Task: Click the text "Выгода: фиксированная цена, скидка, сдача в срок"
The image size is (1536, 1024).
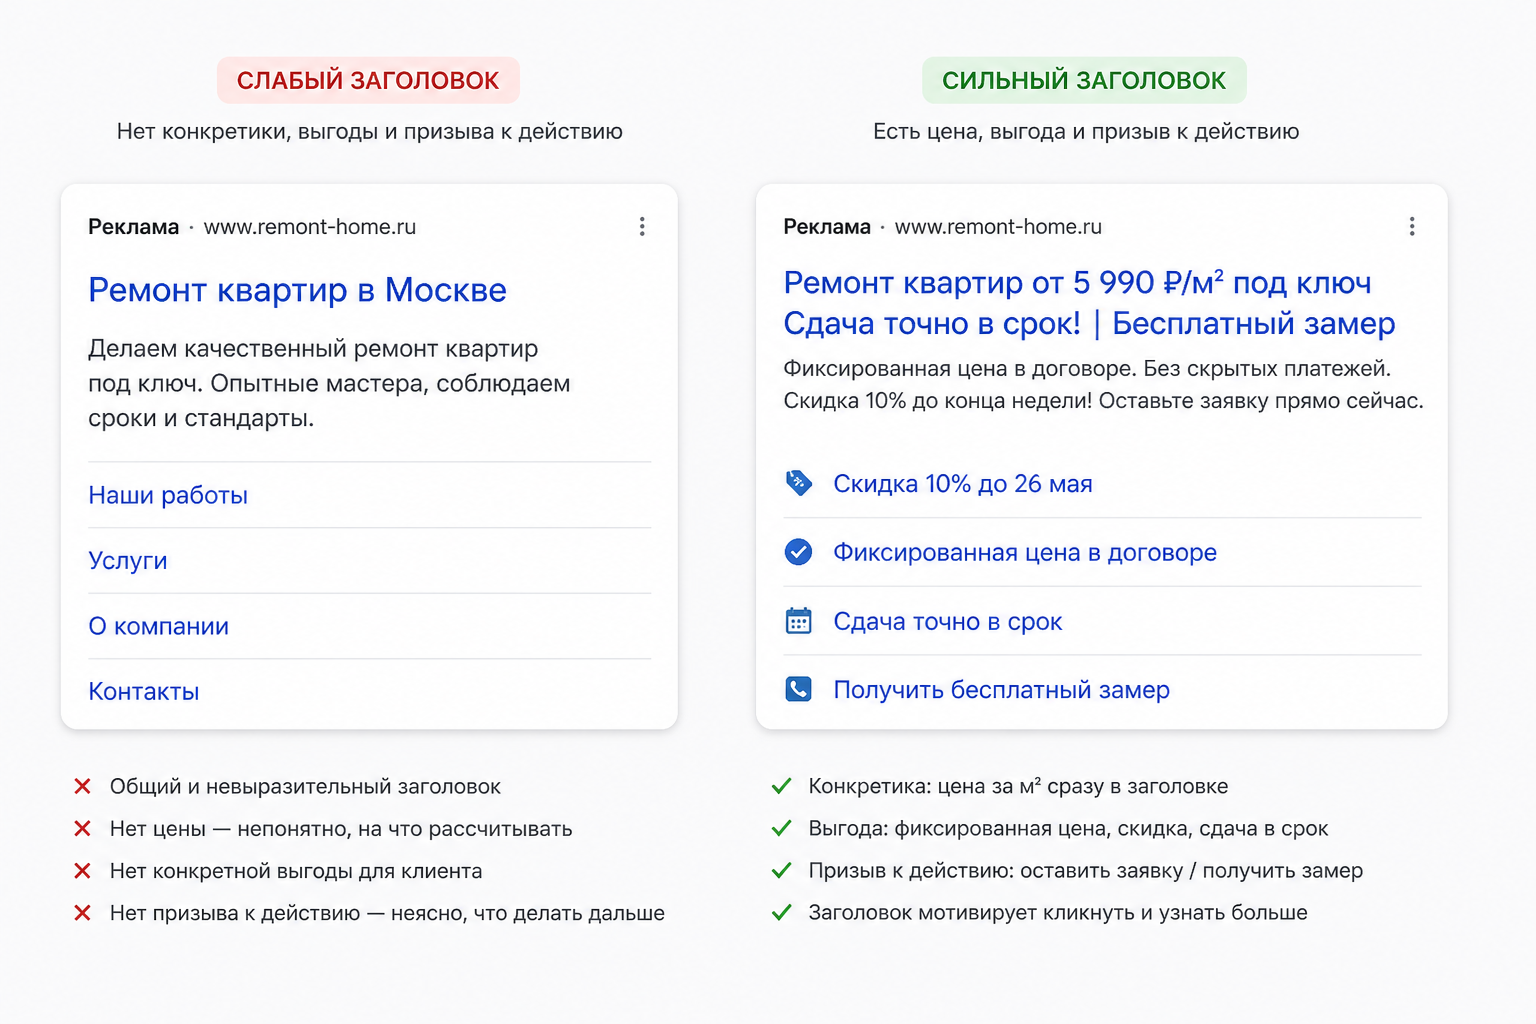Action: (1068, 828)
